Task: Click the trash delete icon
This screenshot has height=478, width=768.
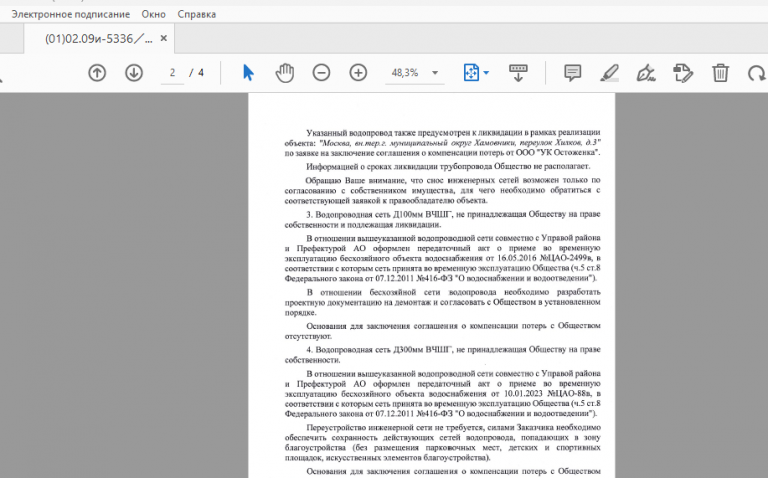Action: 720,73
